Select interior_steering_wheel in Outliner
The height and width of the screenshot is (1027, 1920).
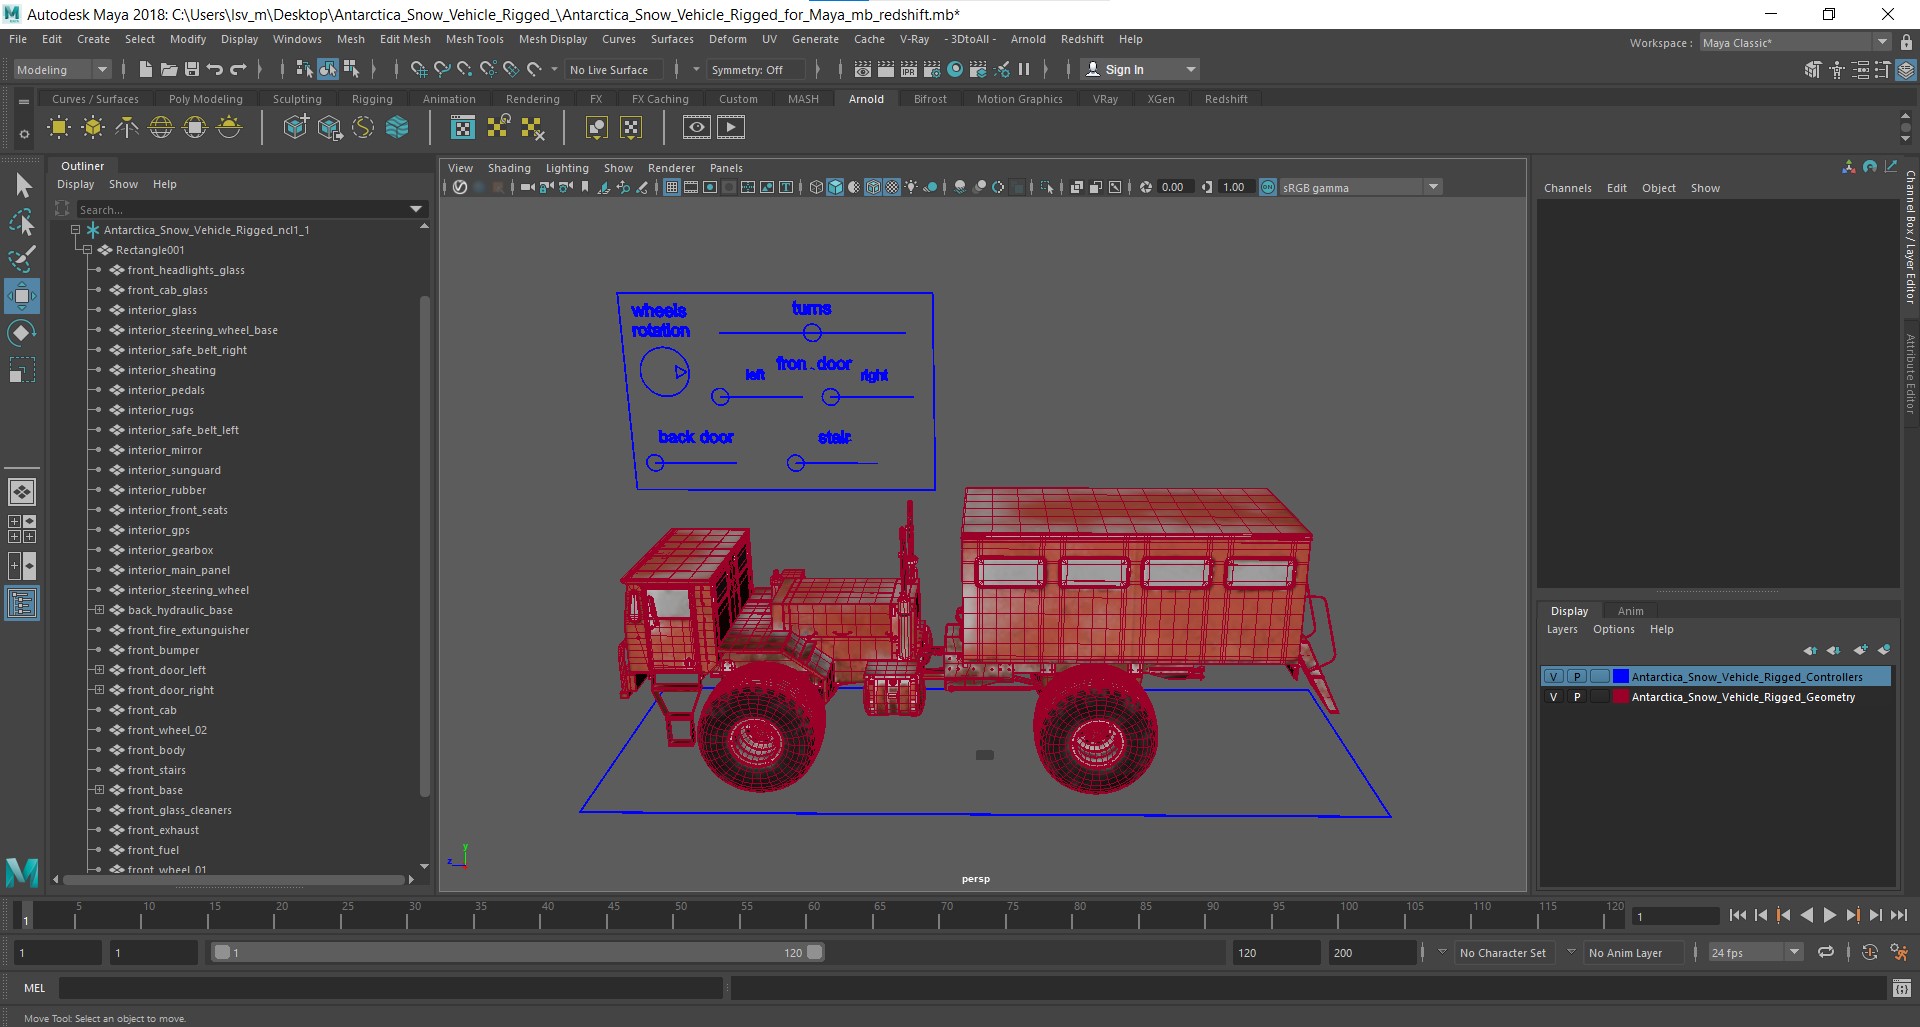click(x=188, y=590)
